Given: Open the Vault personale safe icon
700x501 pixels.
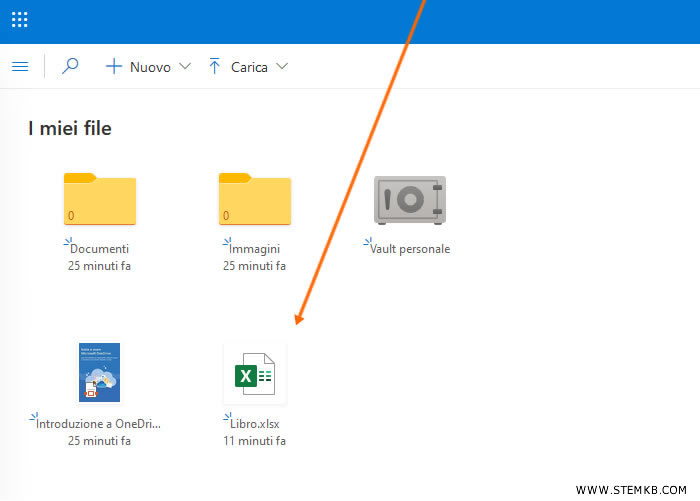Looking at the screenshot, I should coord(410,199).
